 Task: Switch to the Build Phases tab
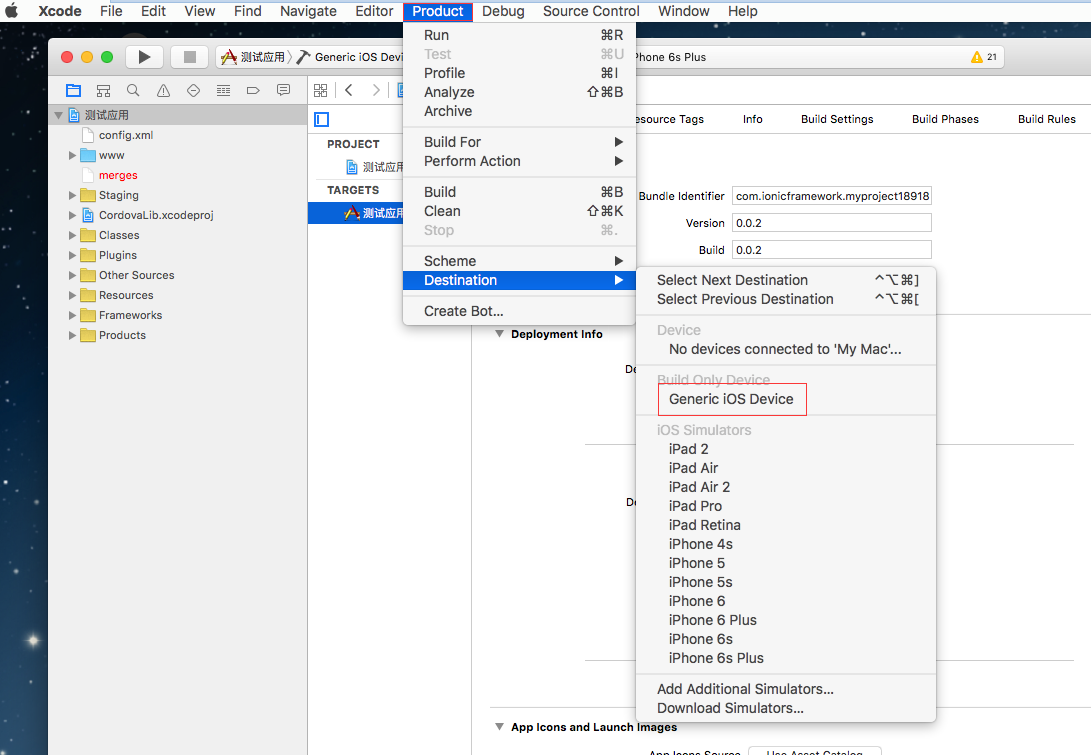(945, 119)
